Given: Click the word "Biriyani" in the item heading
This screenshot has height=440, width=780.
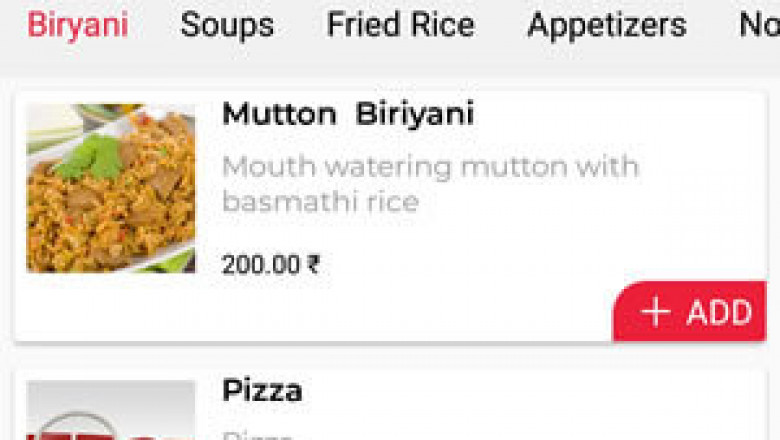Looking at the screenshot, I should 414,114.
